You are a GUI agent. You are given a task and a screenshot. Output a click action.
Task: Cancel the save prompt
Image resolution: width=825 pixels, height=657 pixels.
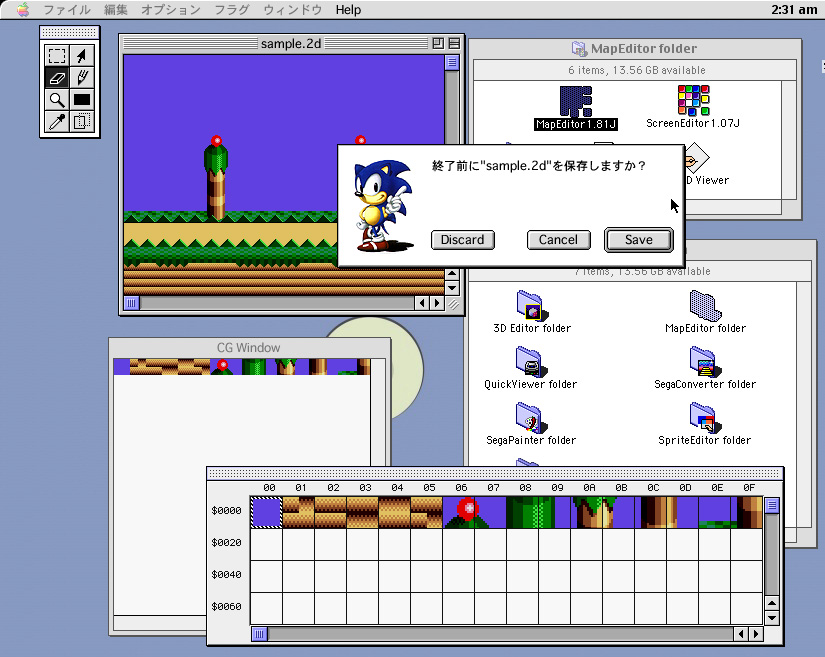coord(558,240)
